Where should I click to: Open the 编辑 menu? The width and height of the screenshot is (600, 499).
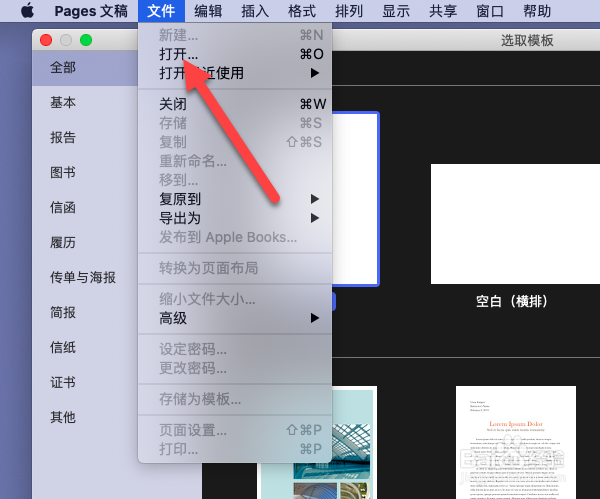click(x=208, y=11)
